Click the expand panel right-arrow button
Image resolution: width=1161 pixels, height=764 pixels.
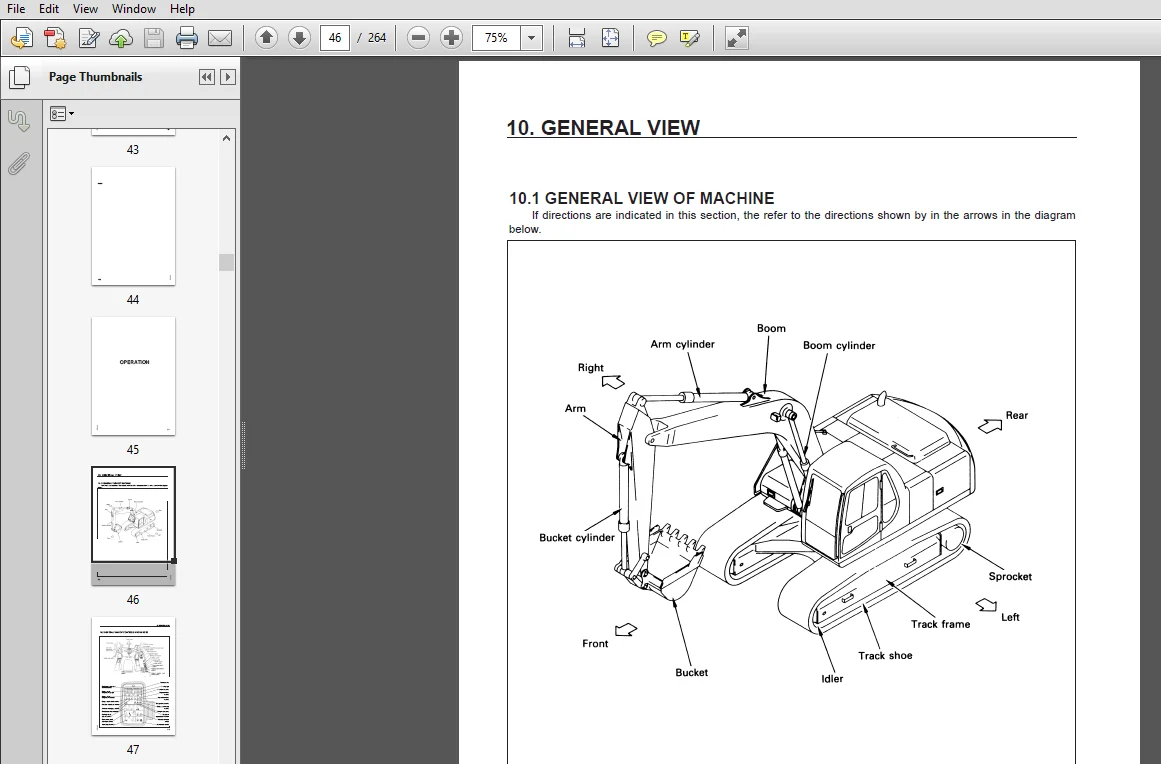point(227,77)
